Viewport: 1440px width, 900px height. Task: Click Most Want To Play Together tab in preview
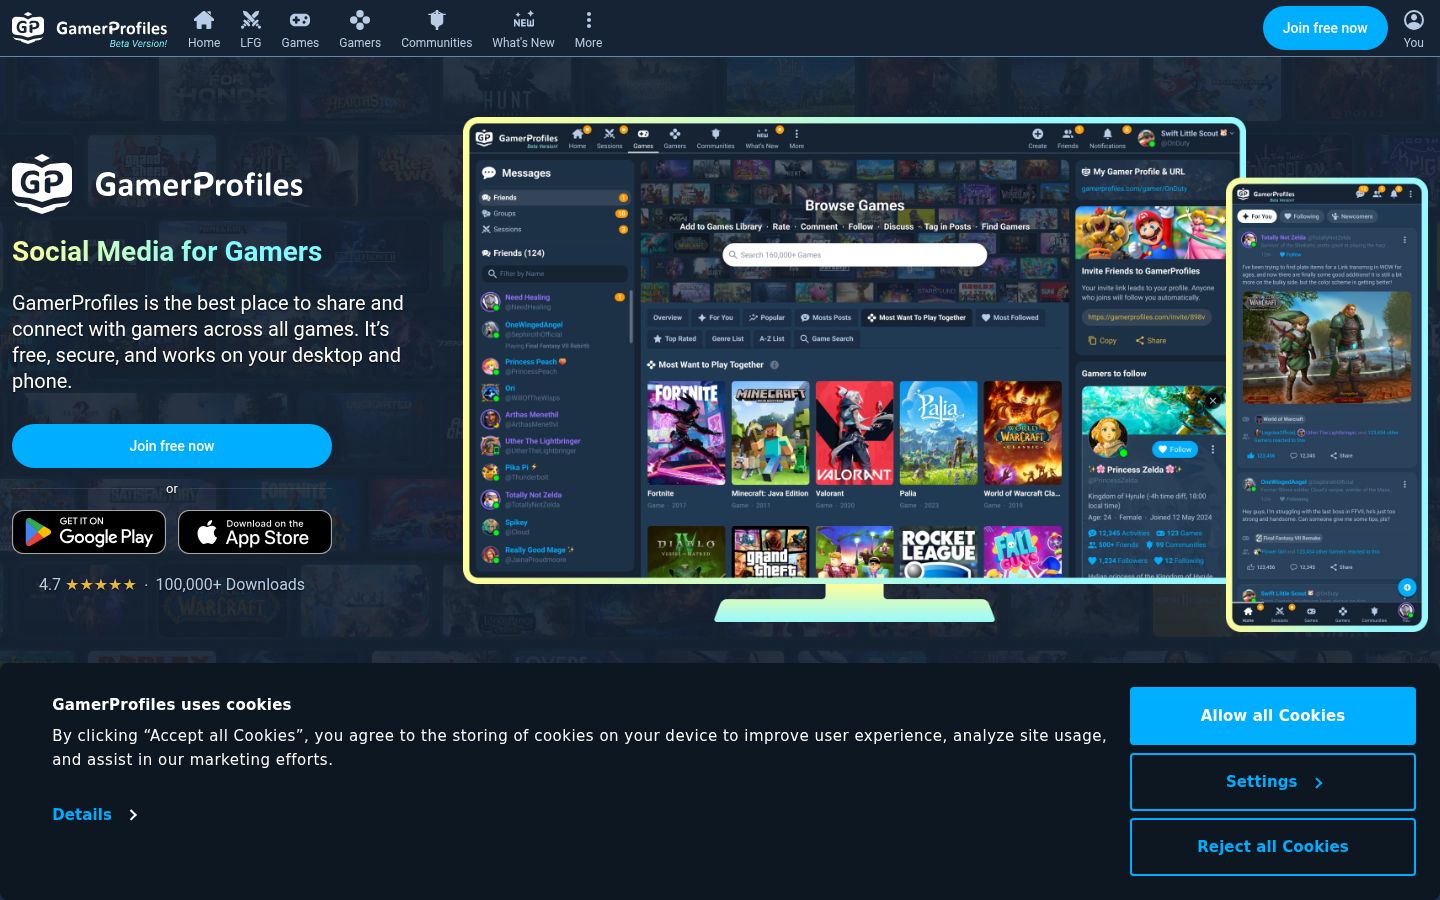(x=917, y=318)
